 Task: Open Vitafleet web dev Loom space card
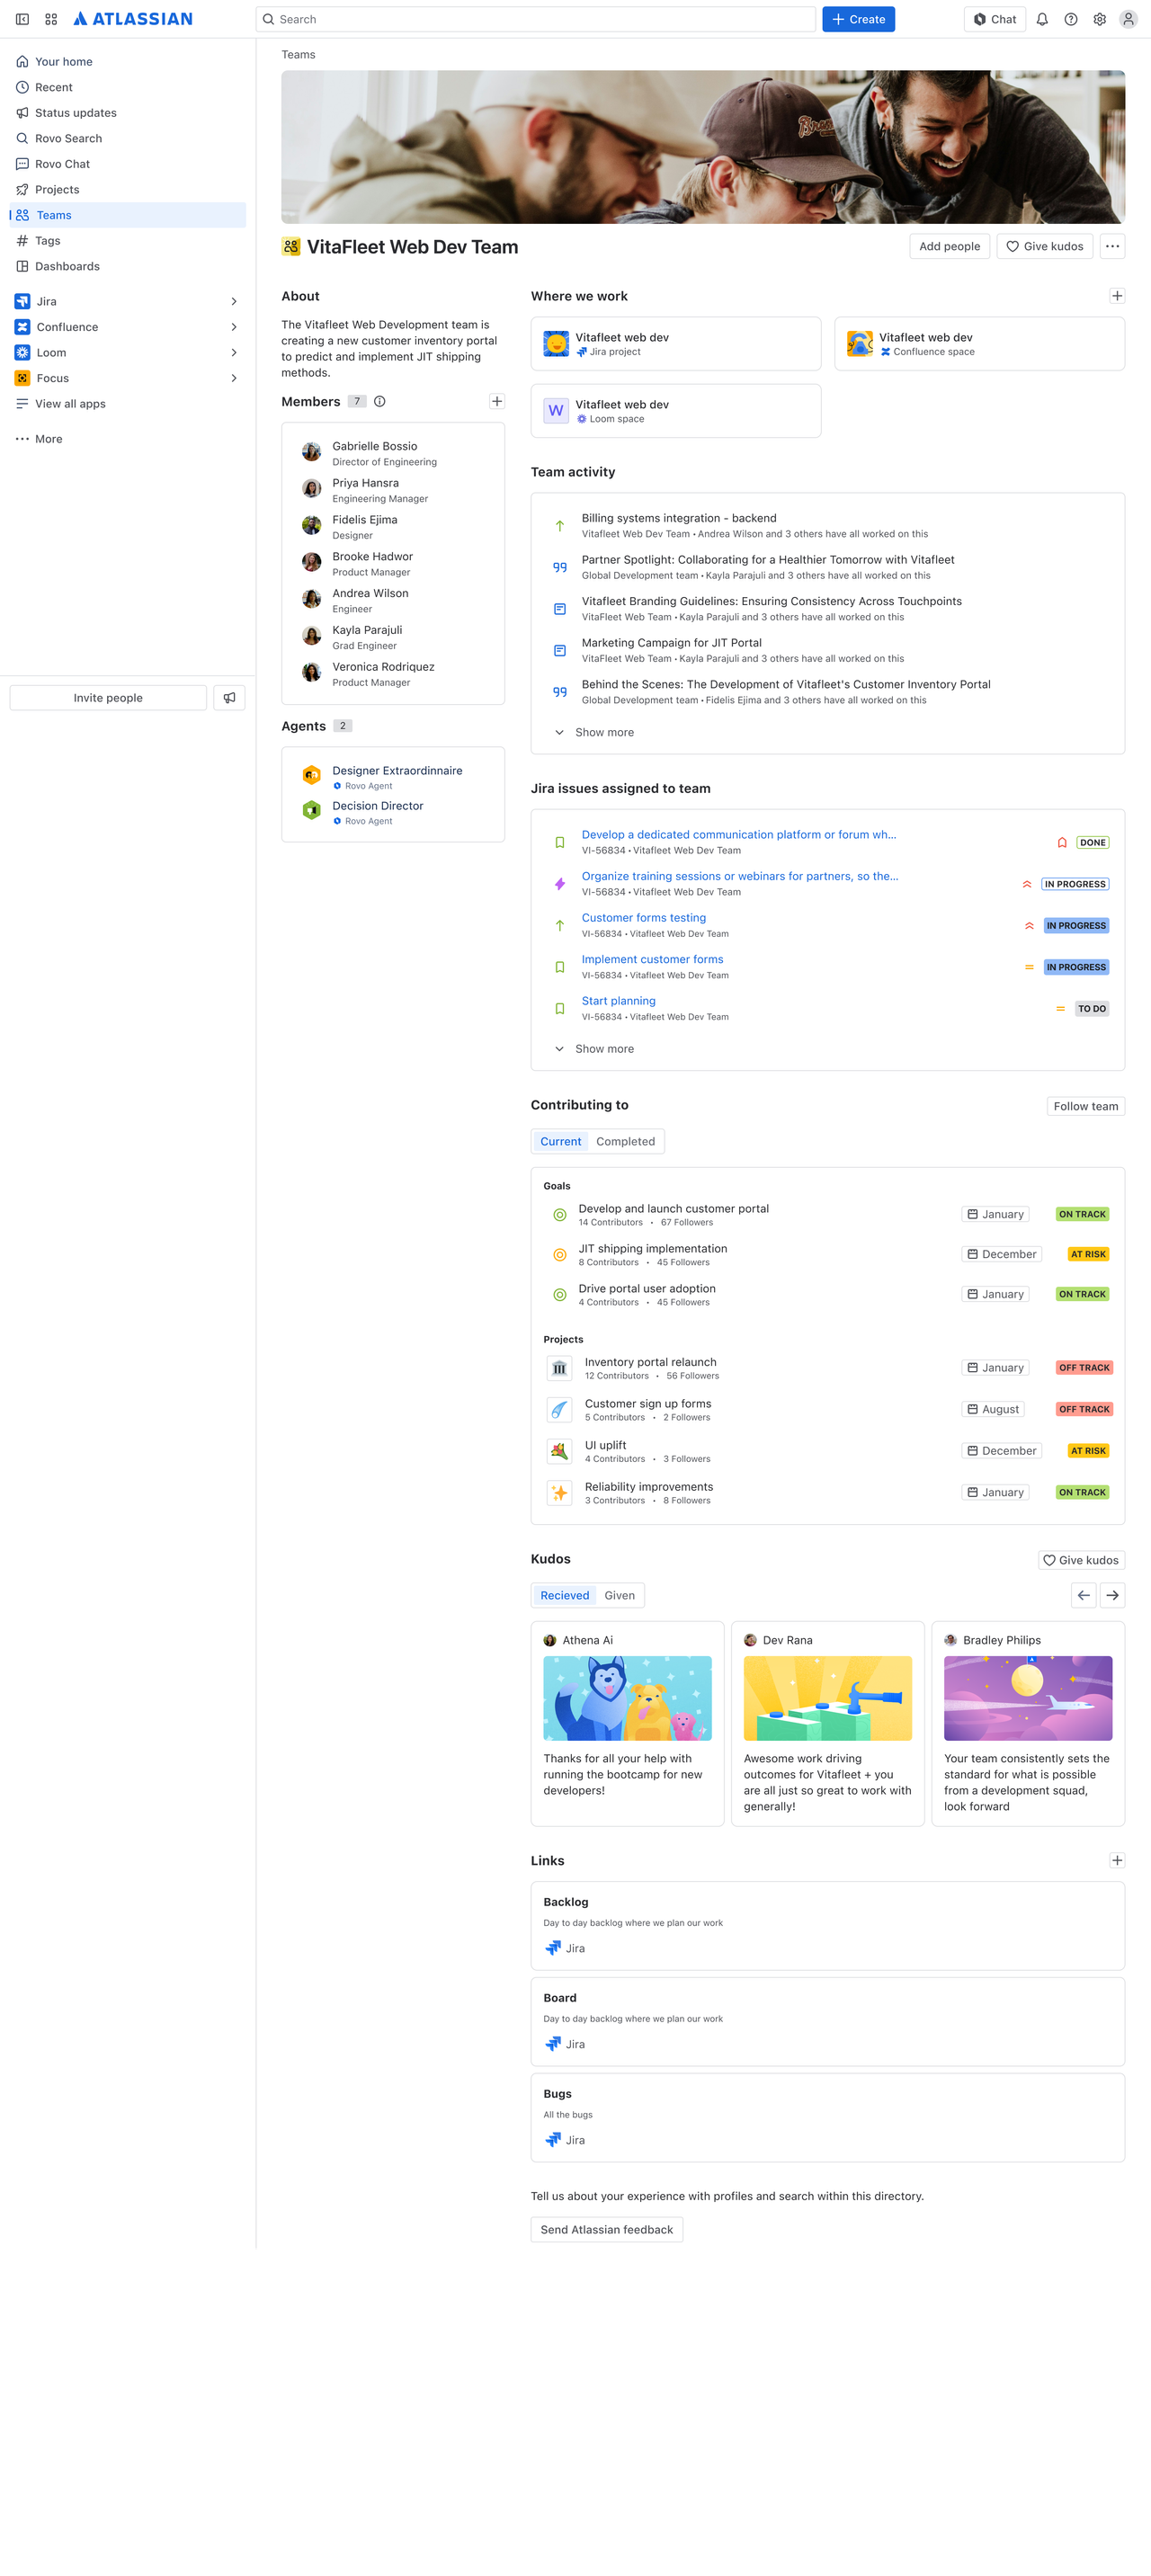click(676, 411)
